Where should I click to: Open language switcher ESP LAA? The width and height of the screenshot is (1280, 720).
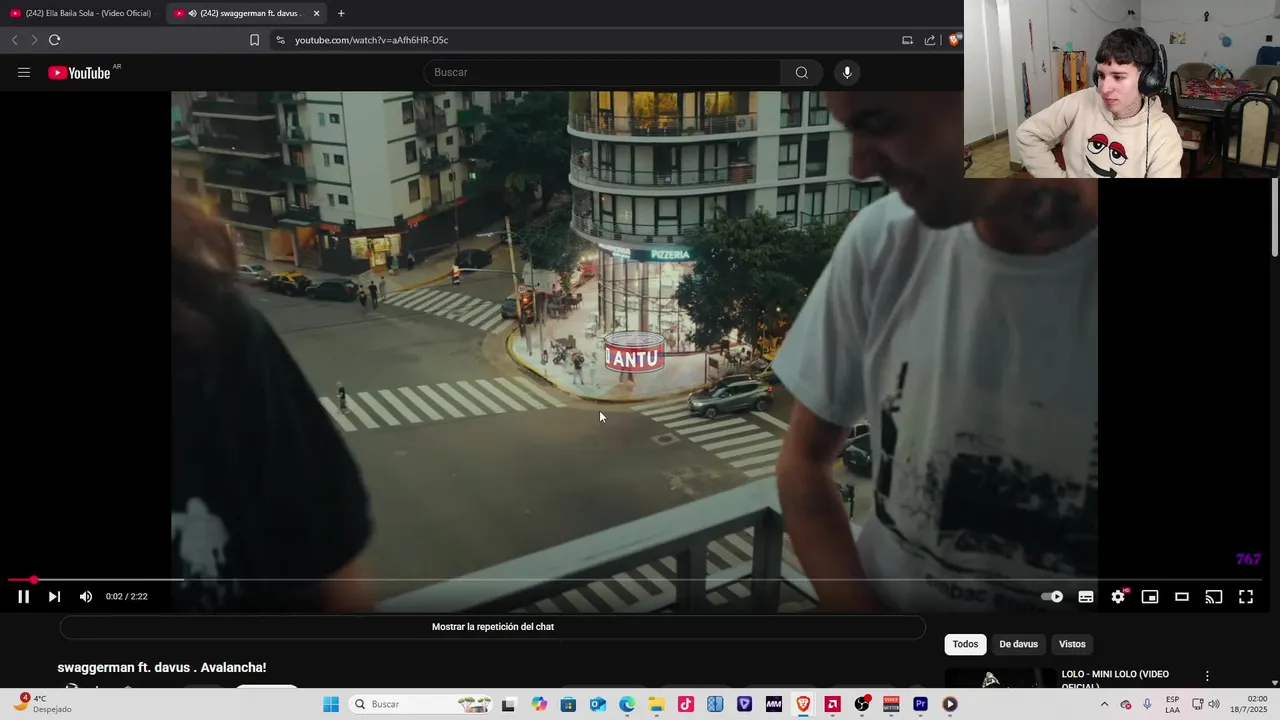[x=1172, y=704]
